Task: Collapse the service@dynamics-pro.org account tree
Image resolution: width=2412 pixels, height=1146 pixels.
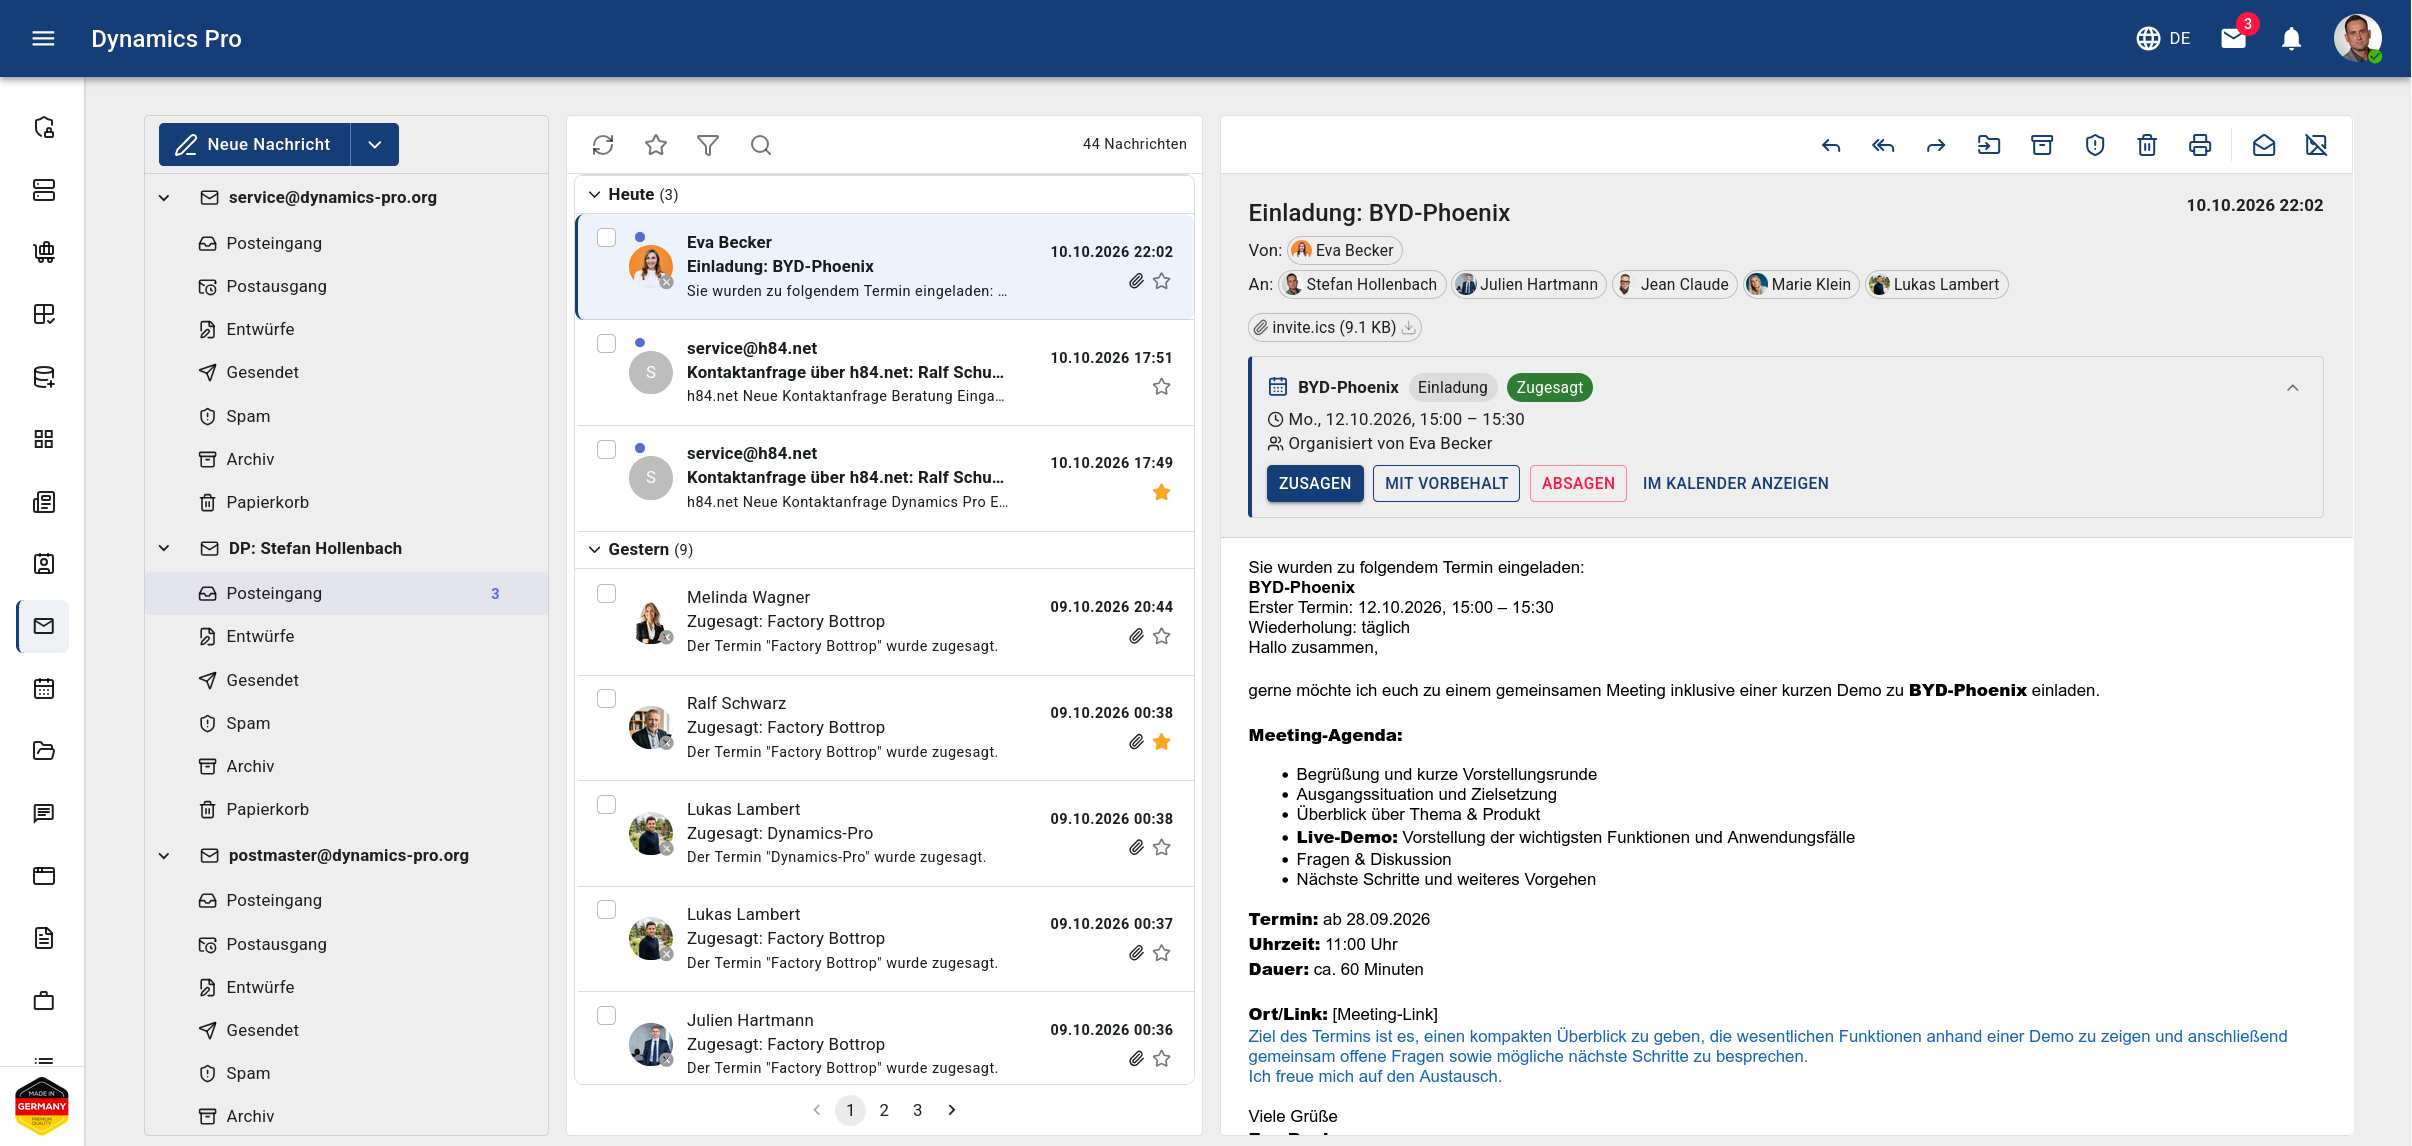Action: (x=164, y=198)
